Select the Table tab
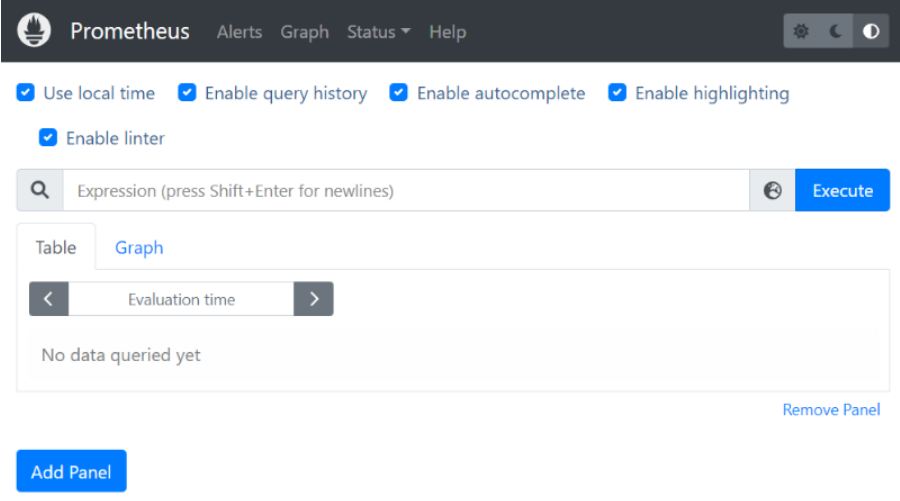The height and width of the screenshot is (501, 900). point(56,247)
